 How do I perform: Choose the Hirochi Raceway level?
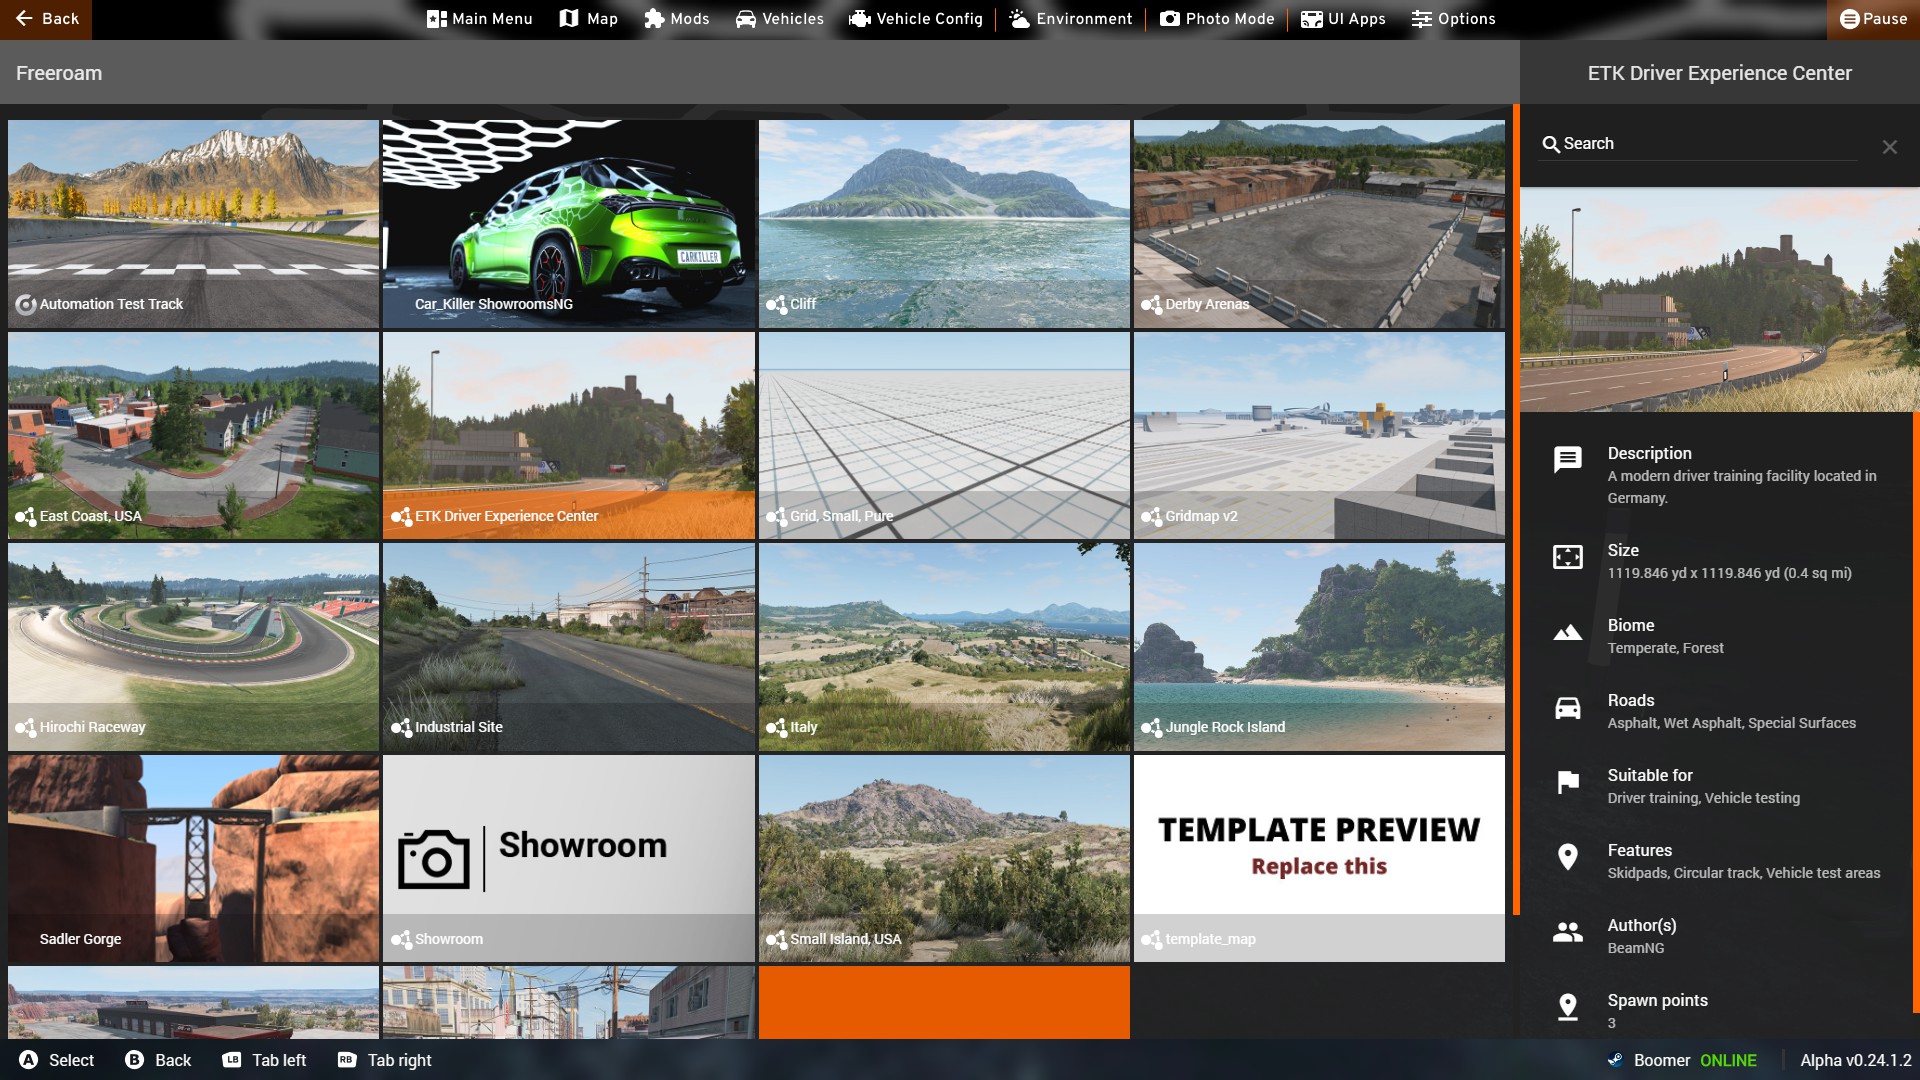[x=193, y=647]
